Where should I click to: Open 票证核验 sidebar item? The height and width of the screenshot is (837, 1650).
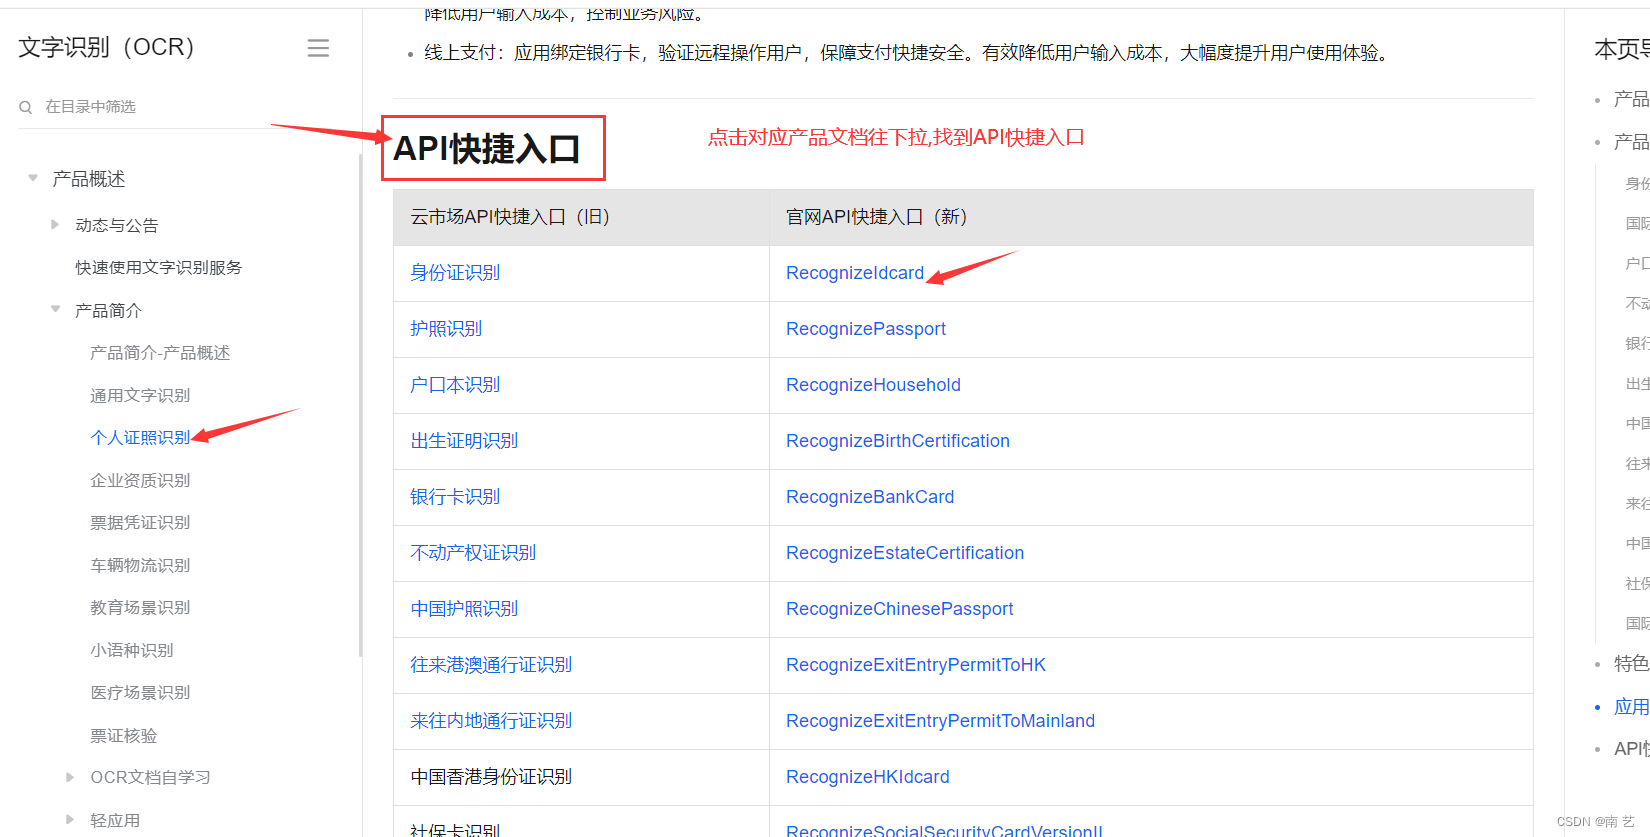(x=124, y=735)
